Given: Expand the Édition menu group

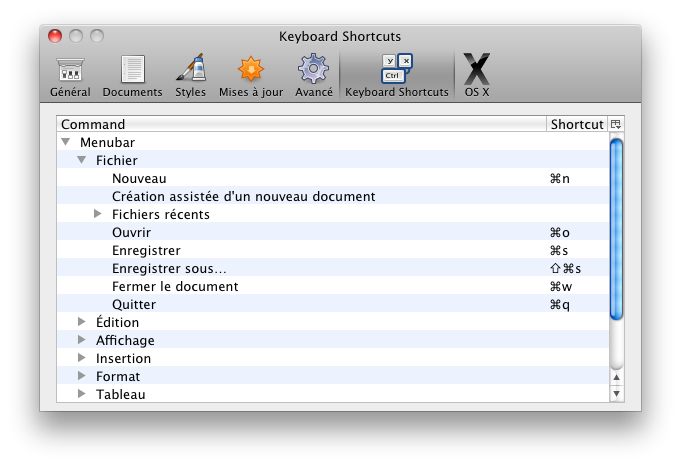Looking at the screenshot, I should click(82, 322).
